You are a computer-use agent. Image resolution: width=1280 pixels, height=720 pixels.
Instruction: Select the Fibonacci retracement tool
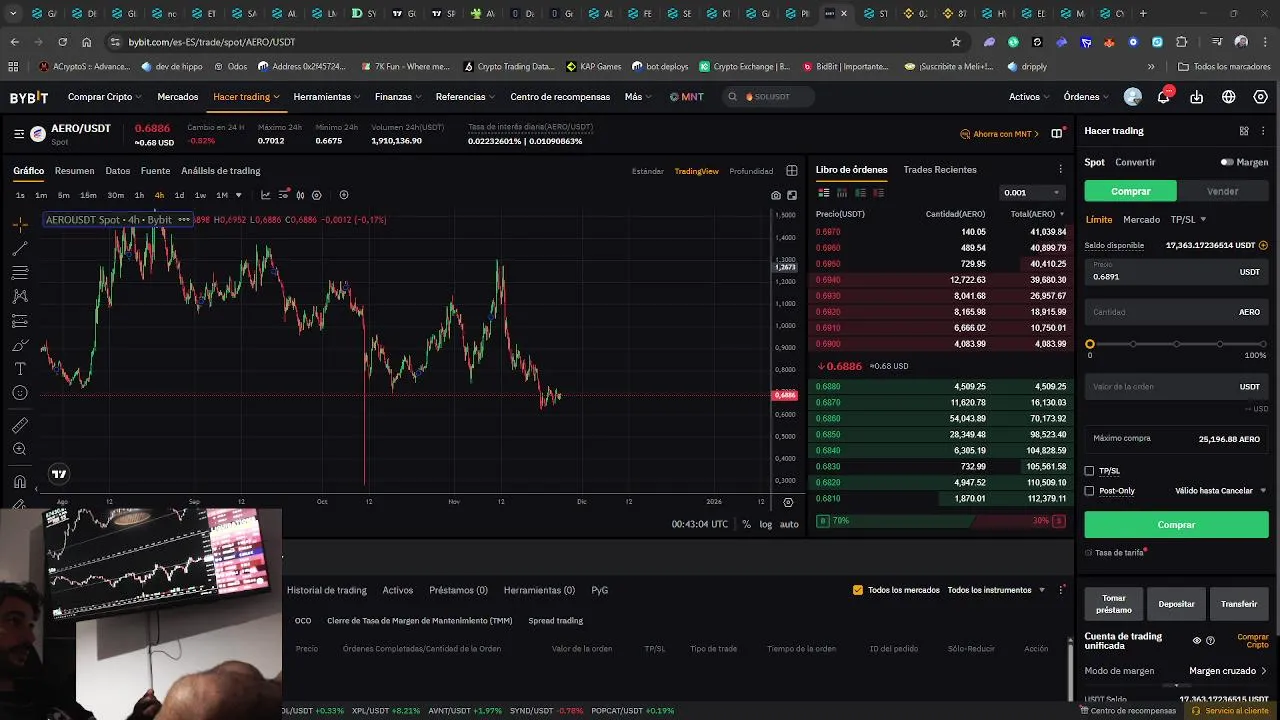20,272
